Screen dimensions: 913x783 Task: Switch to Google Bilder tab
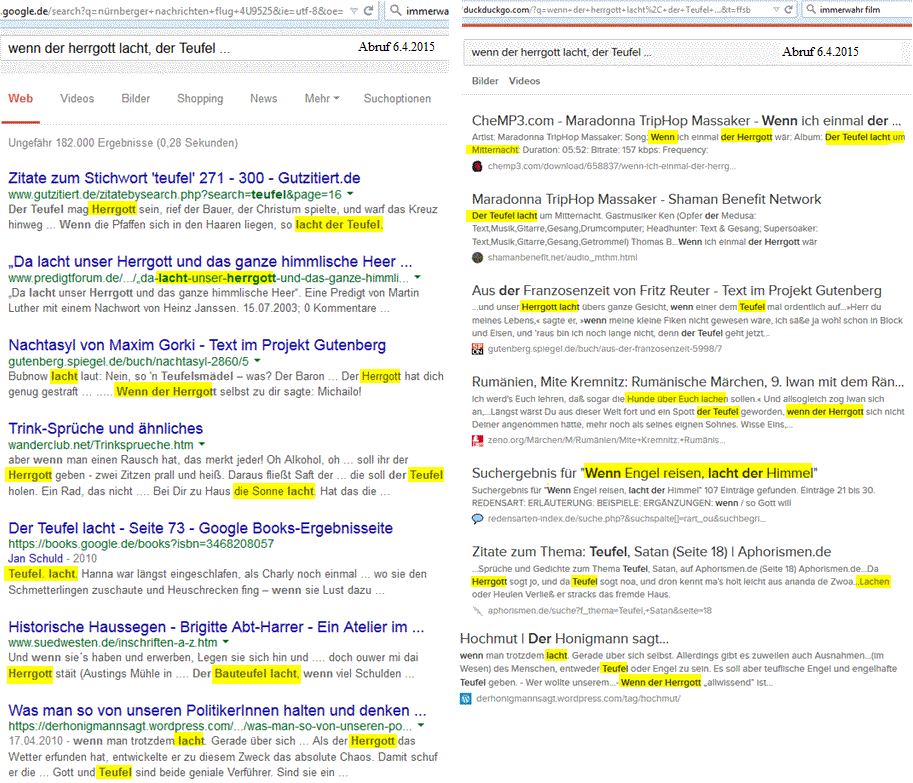coord(136,98)
